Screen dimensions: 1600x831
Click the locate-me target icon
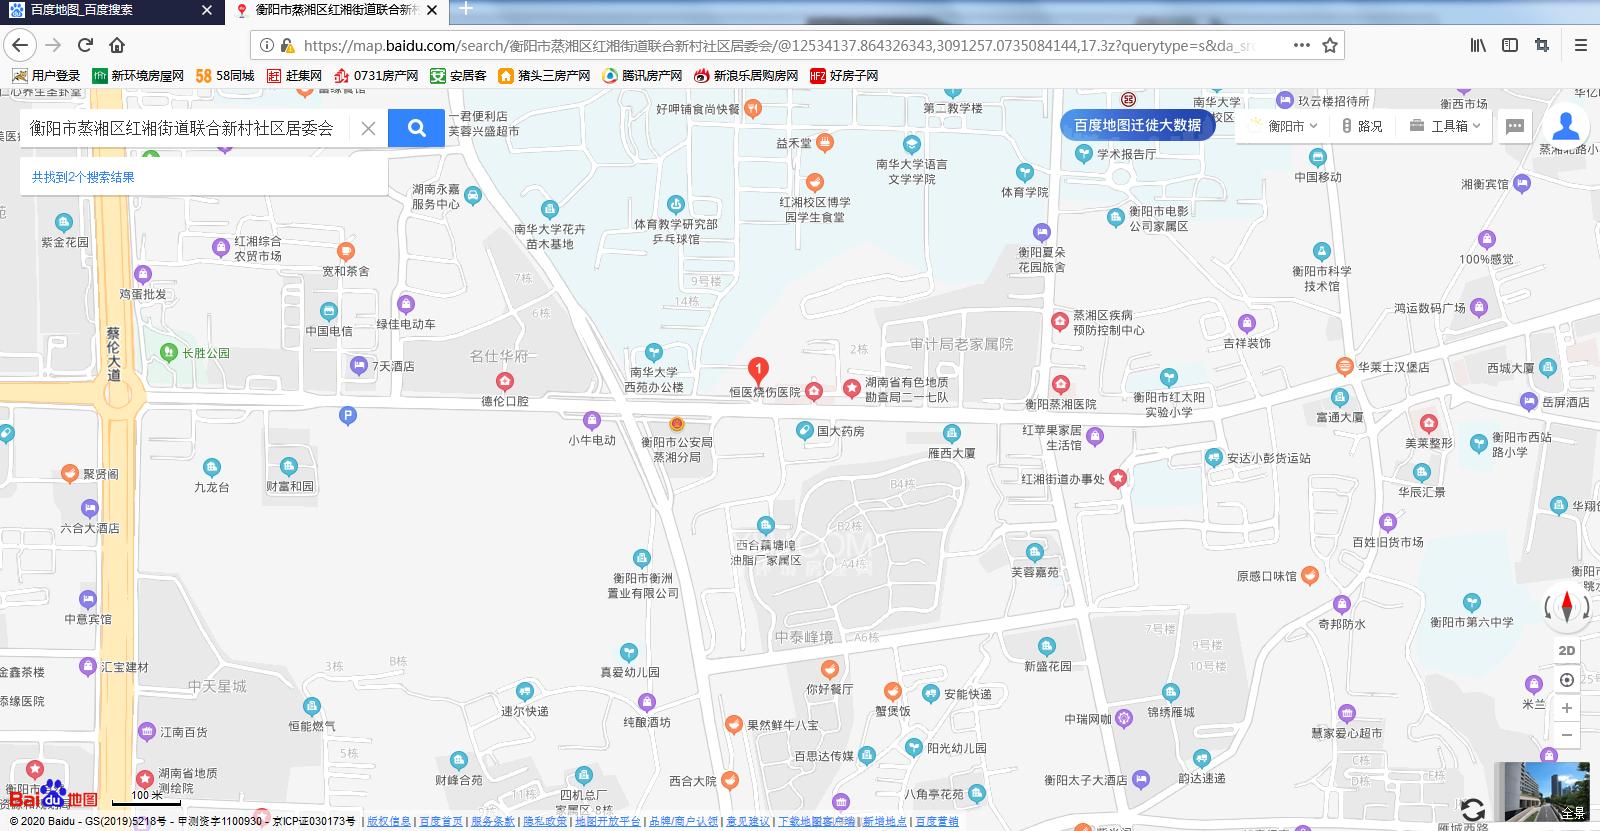click(x=1567, y=680)
